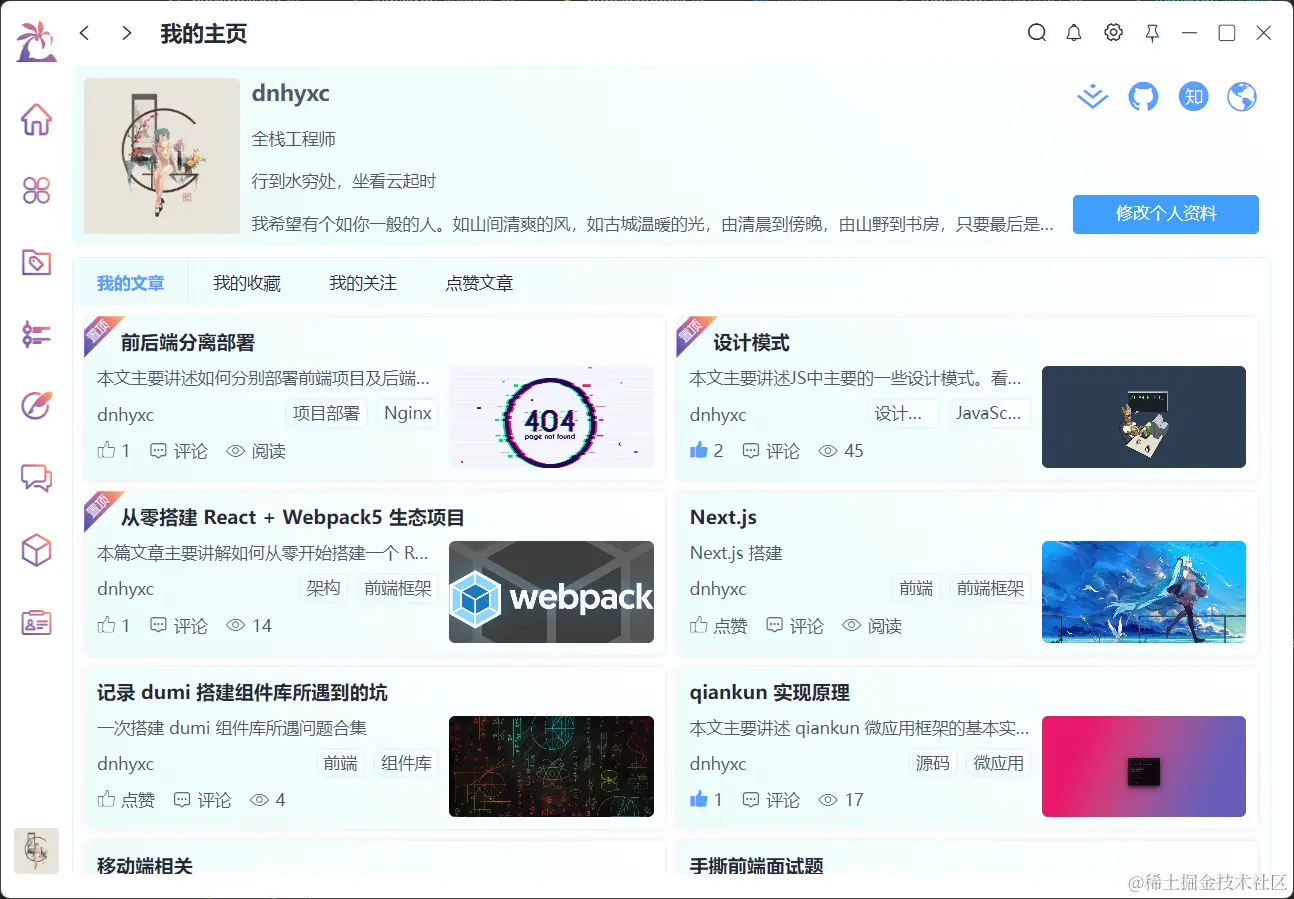Click the Nginx tag

click(x=408, y=414)
